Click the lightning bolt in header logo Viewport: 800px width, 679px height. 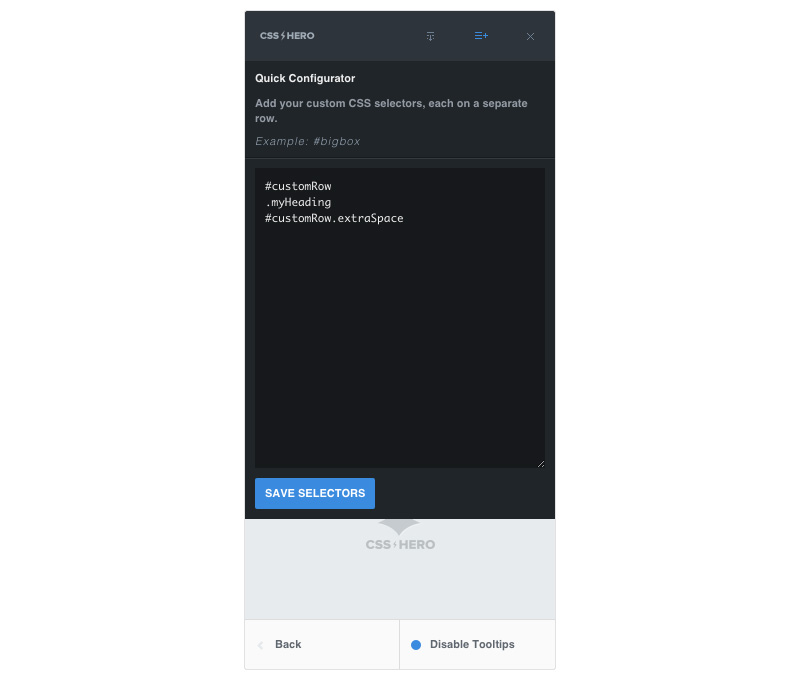283,36
